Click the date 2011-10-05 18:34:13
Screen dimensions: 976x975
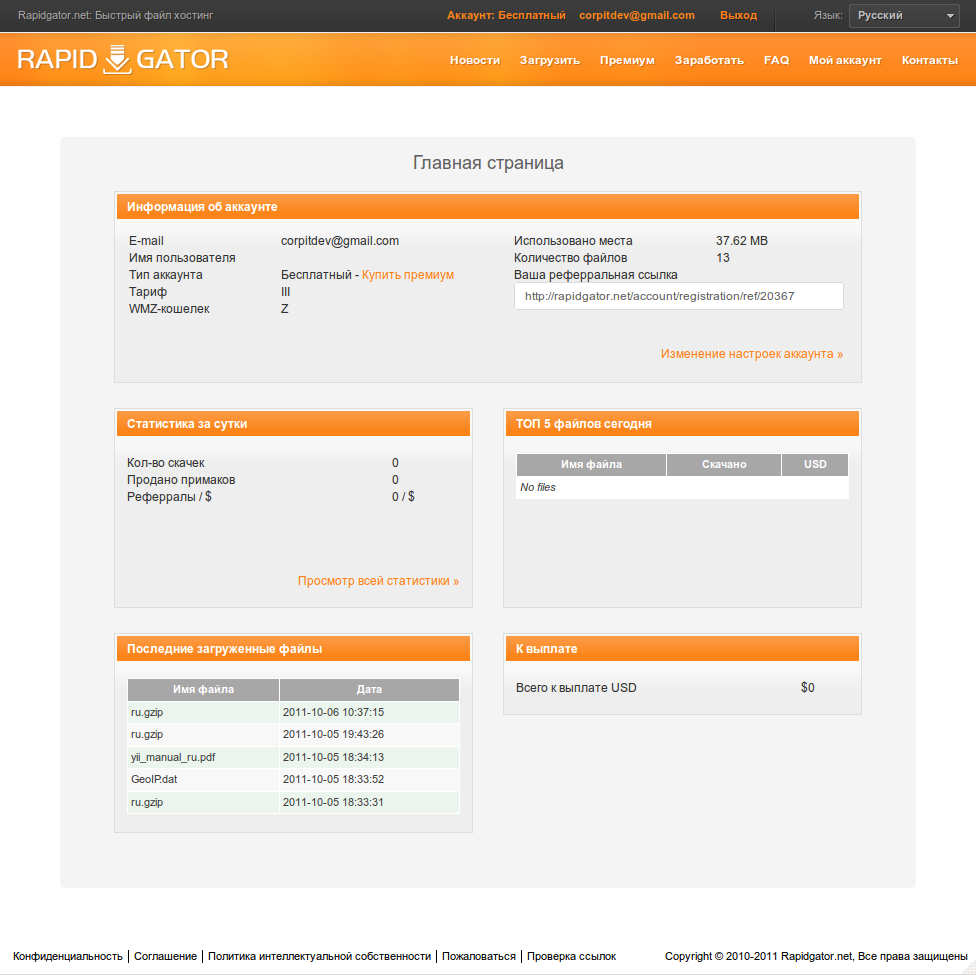[333, 757]
